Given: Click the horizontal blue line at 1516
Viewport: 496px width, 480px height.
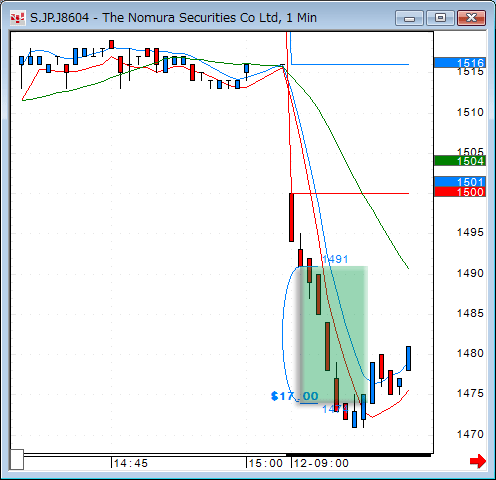Looking at the screenshot, I should tap(350, 64).
